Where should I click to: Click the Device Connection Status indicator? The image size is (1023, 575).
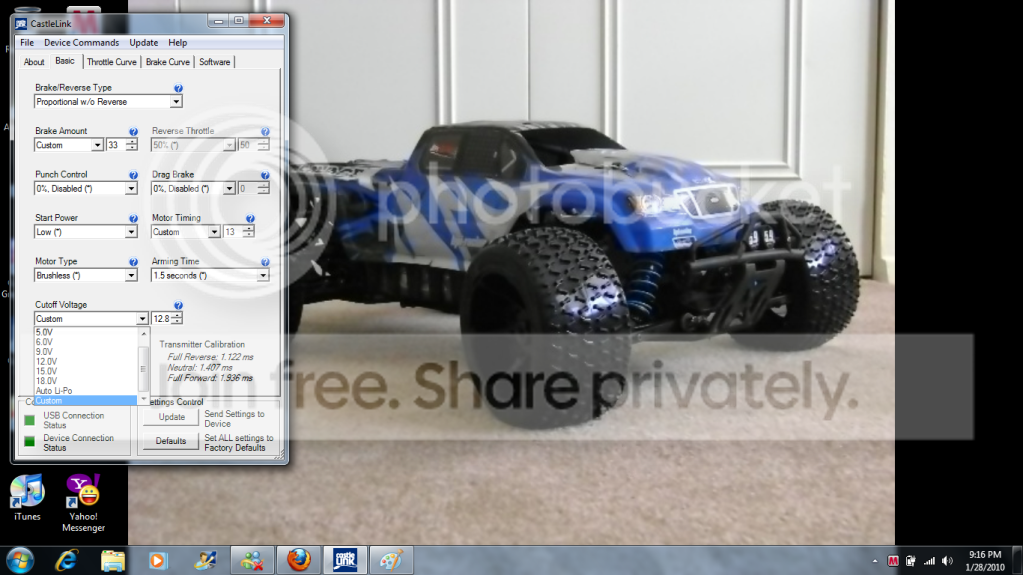tap(29, 442)
